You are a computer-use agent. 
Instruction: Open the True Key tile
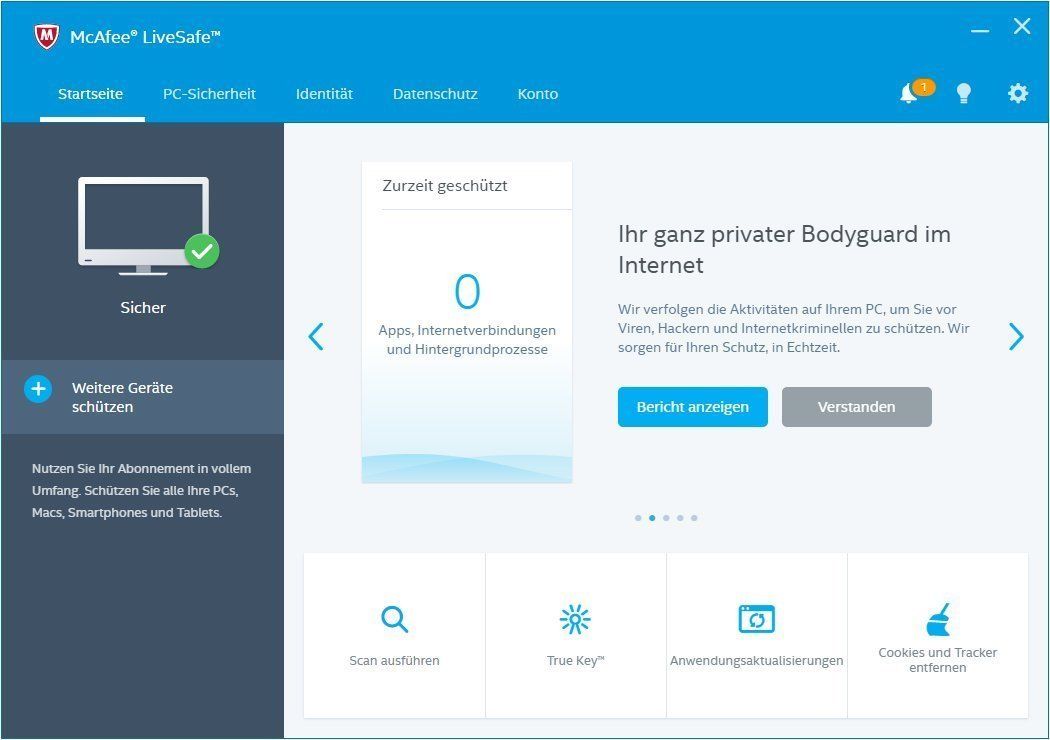tap(576, 636)
